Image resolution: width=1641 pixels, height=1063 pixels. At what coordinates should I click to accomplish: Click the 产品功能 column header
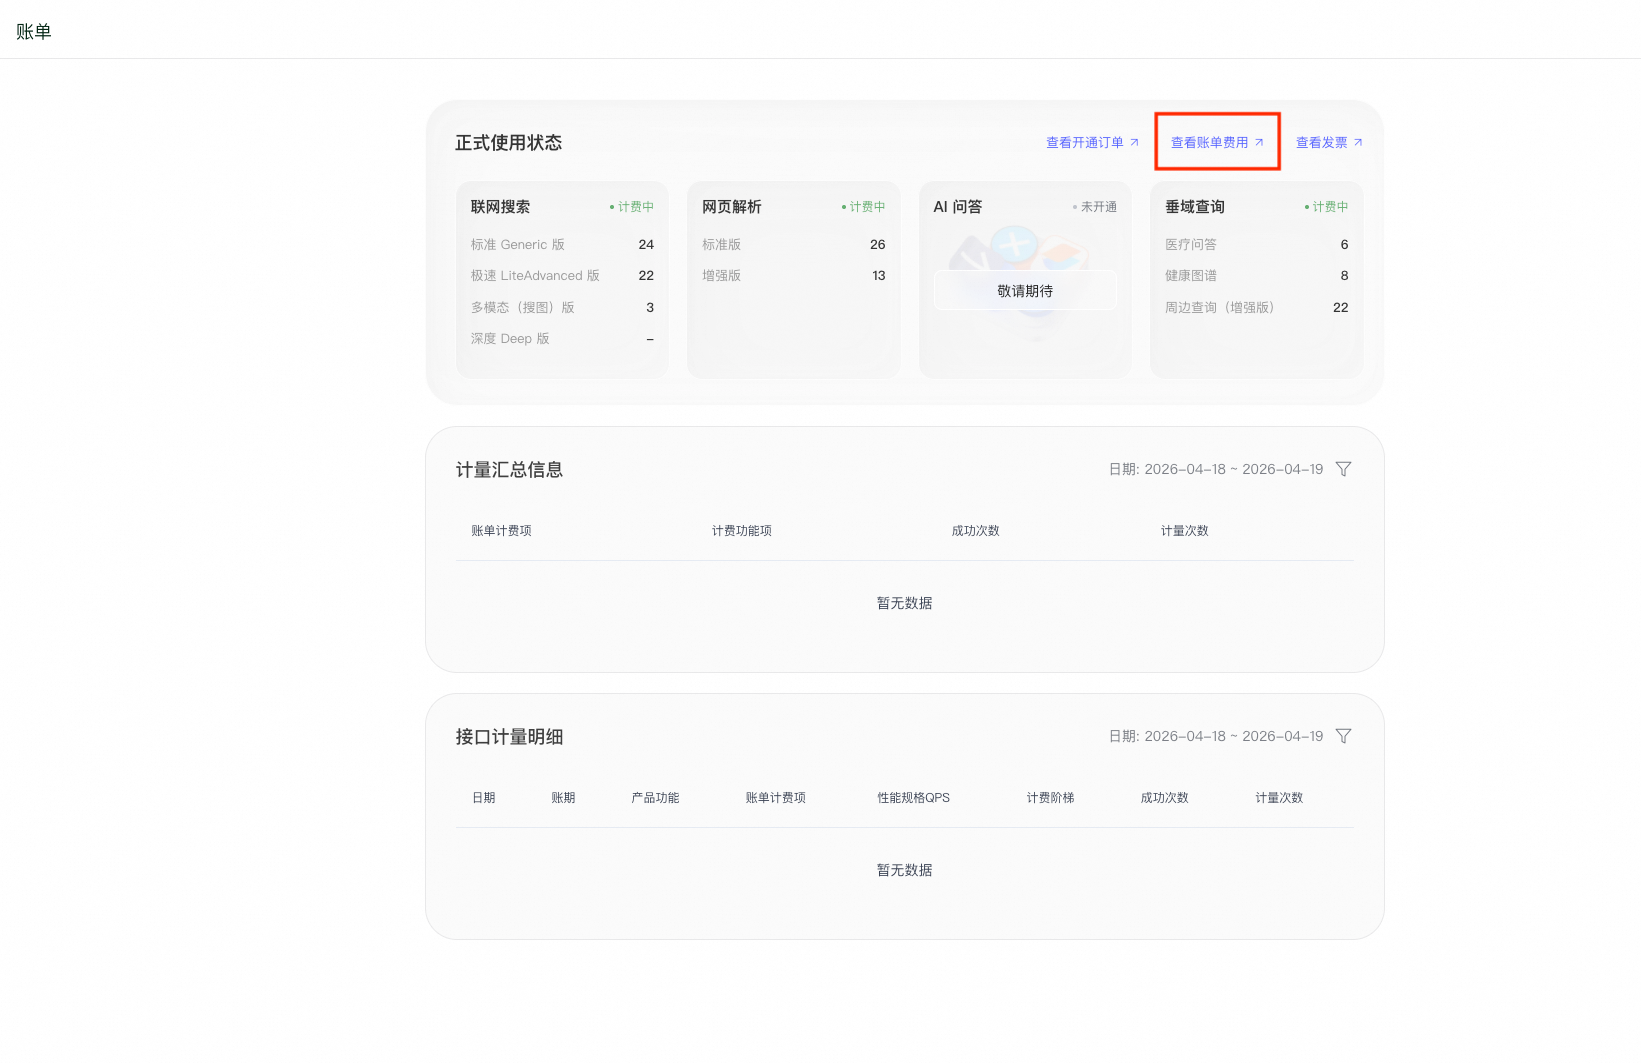pyautogui.click(x=655, y=798)
